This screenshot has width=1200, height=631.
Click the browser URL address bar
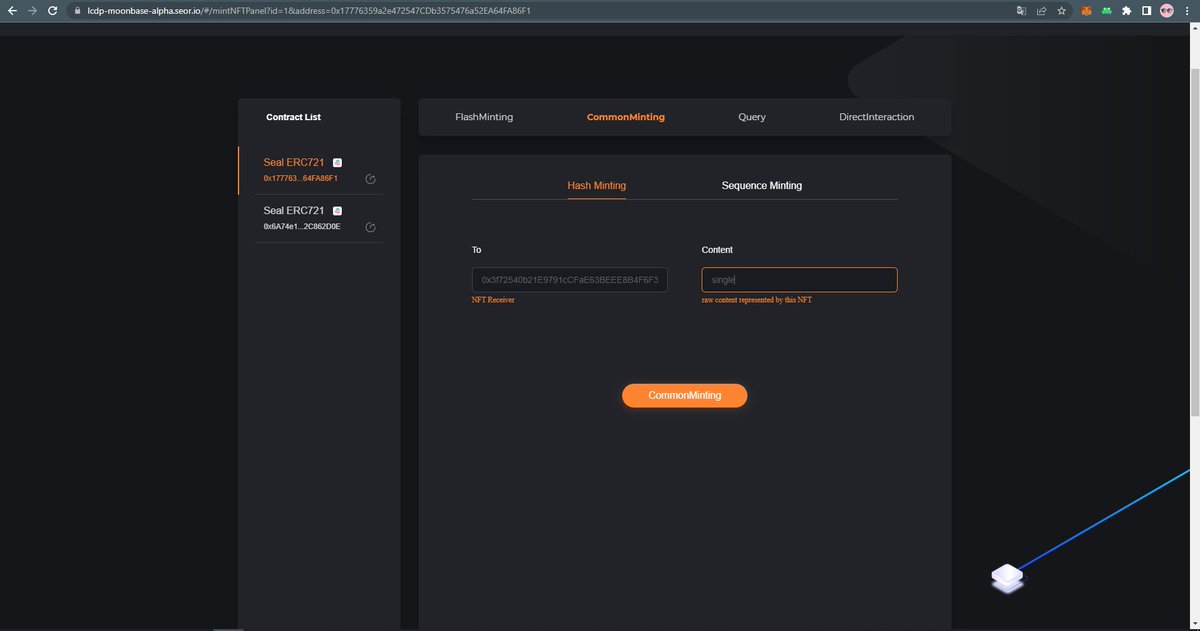(540, 10)
